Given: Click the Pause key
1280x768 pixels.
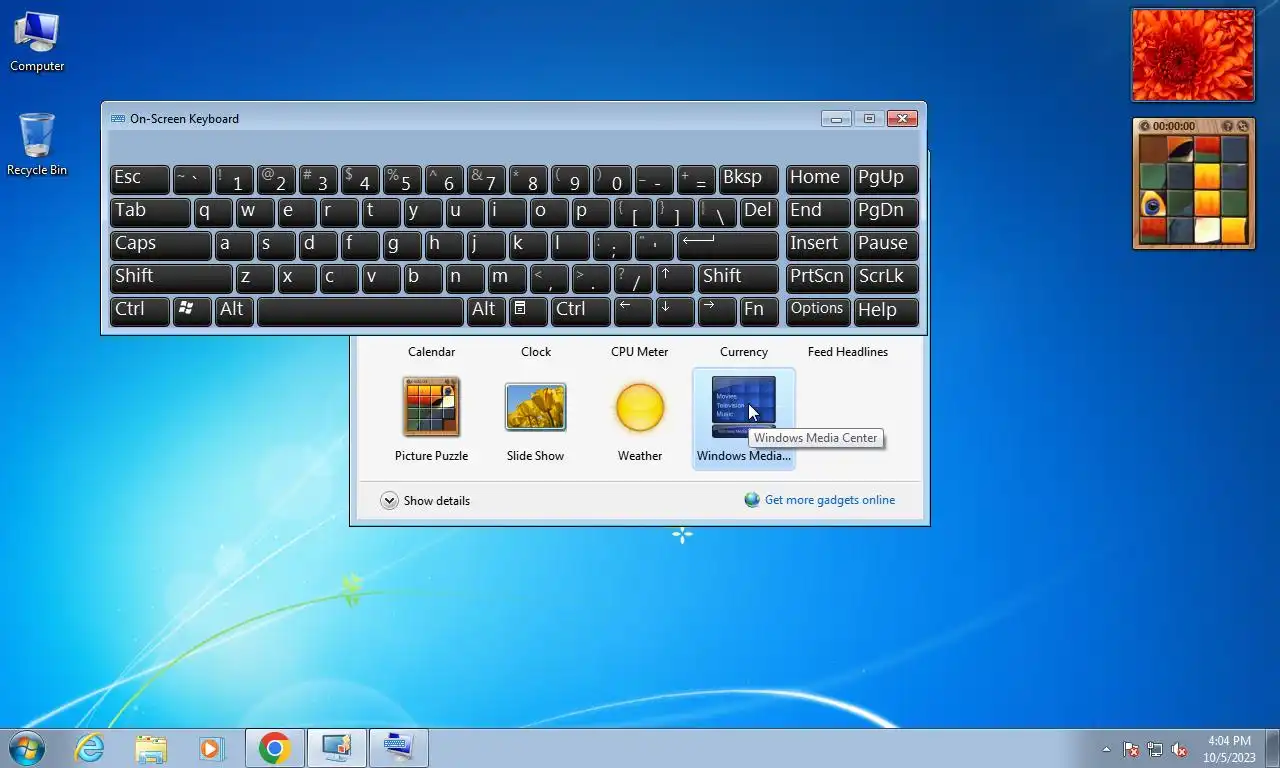Looking at the screenshot, I should 886,245.
